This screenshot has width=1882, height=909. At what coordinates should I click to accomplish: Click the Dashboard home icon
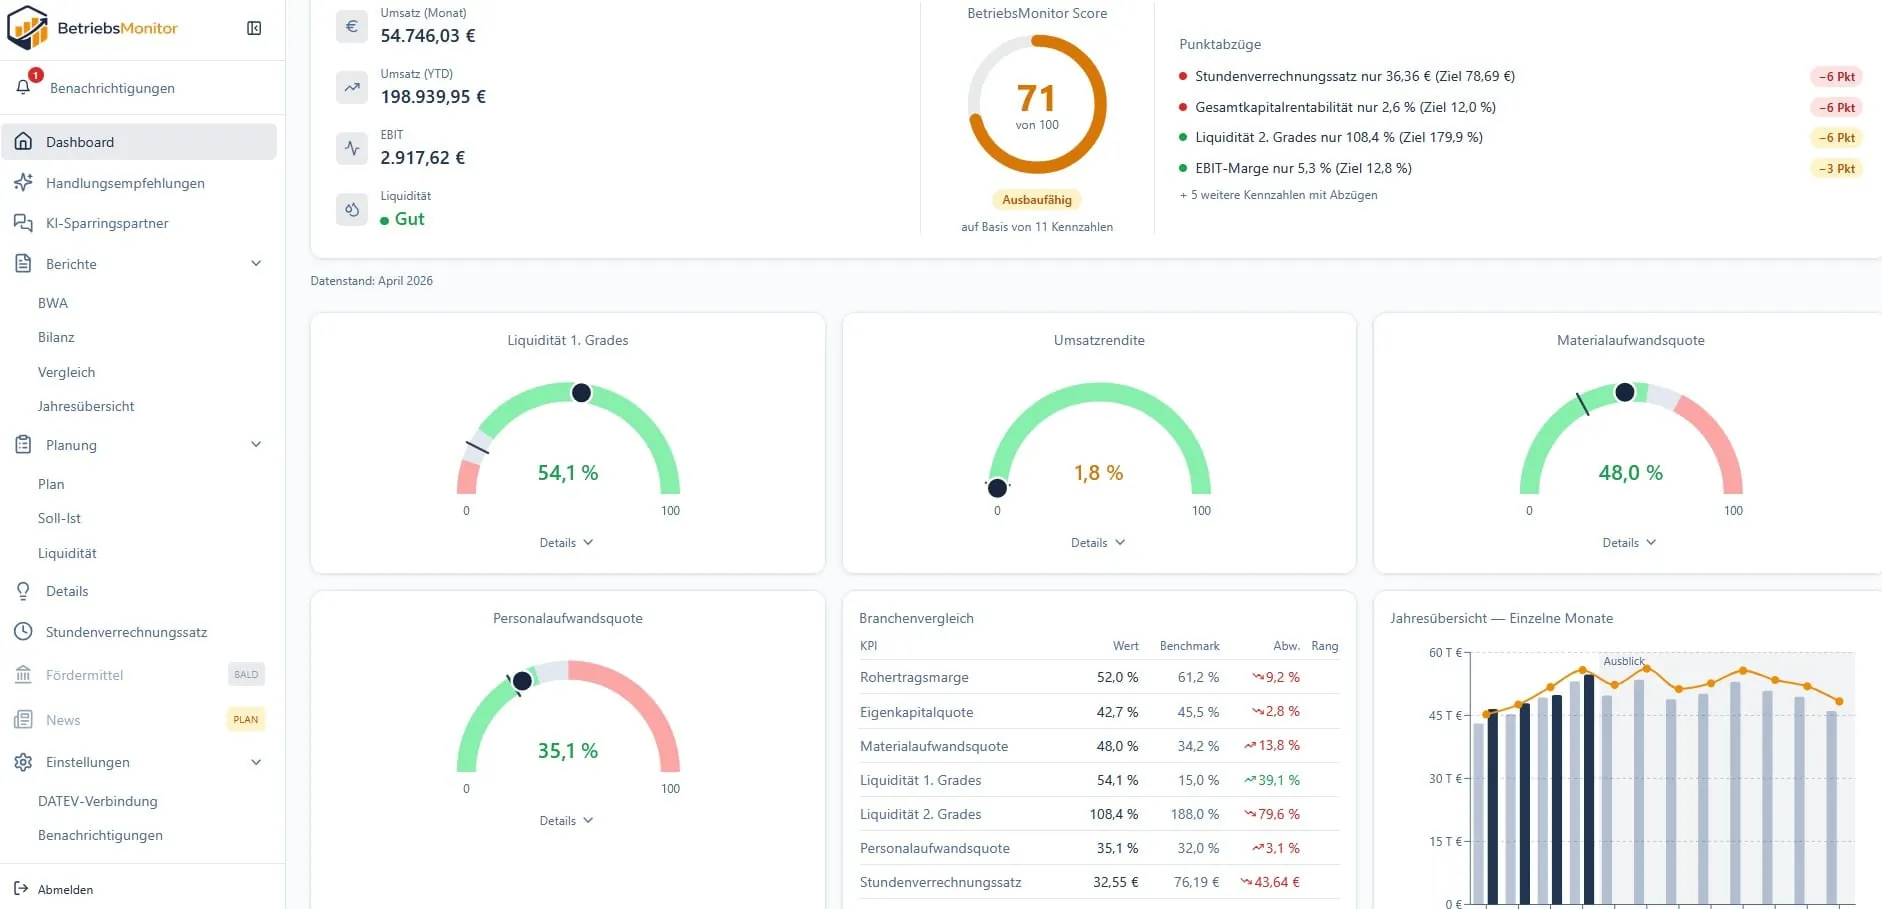[x=23, y=142]
